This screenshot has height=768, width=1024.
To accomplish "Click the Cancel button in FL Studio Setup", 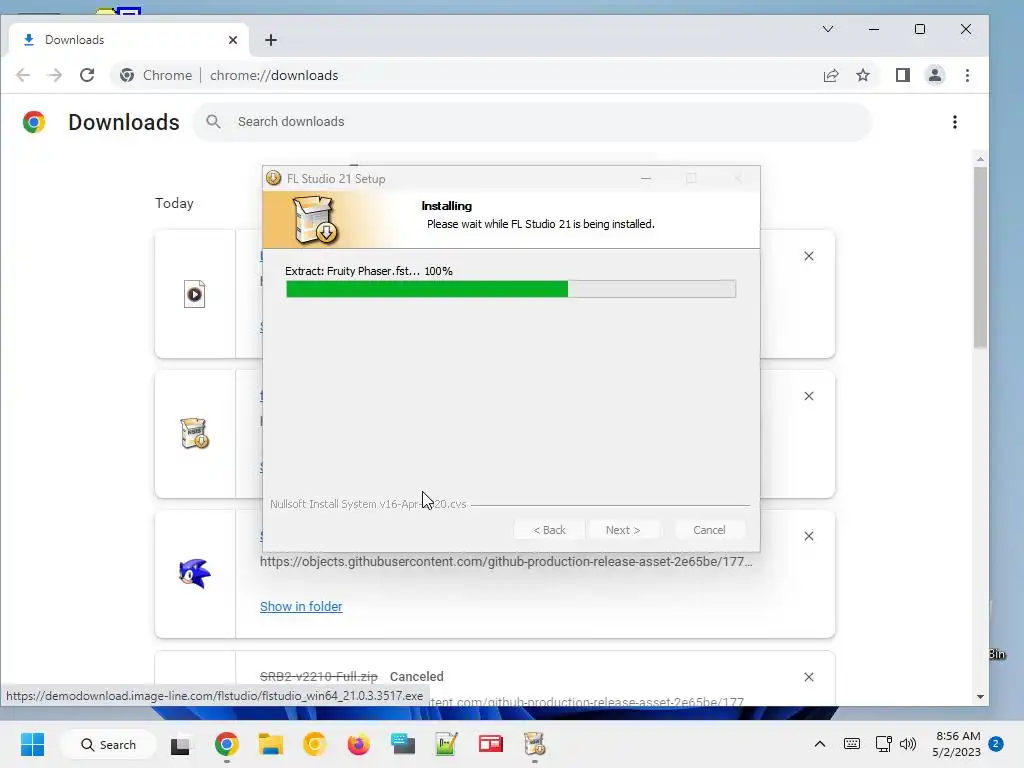I will coord(709,530).
